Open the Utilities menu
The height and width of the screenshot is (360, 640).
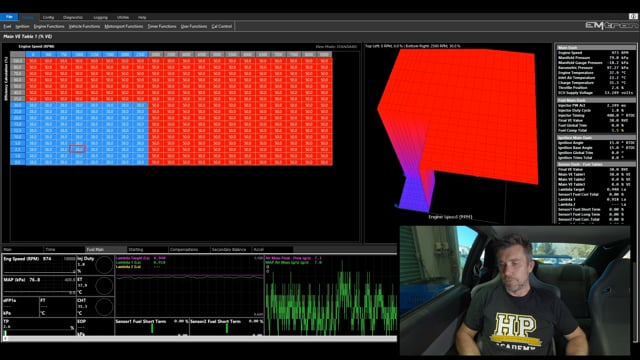(123, 17)
